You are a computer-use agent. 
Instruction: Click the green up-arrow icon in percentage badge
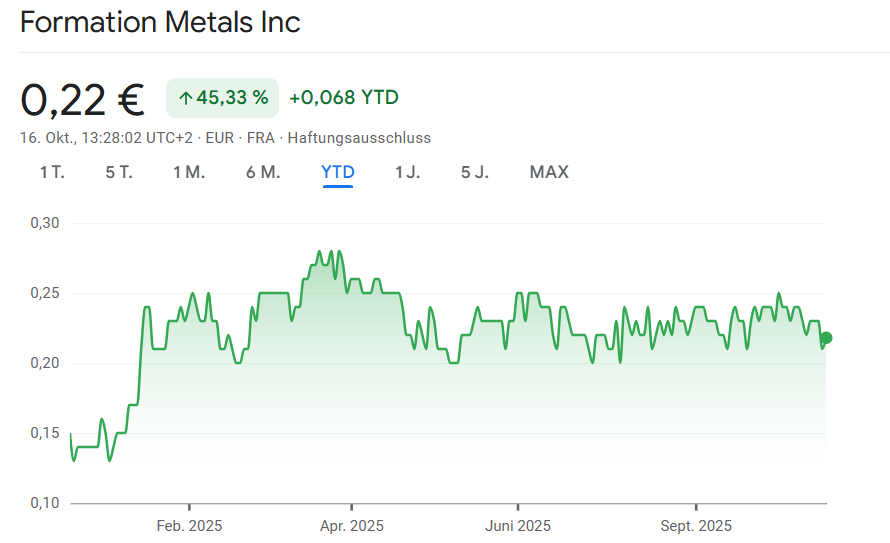click(x=184, y=97)
